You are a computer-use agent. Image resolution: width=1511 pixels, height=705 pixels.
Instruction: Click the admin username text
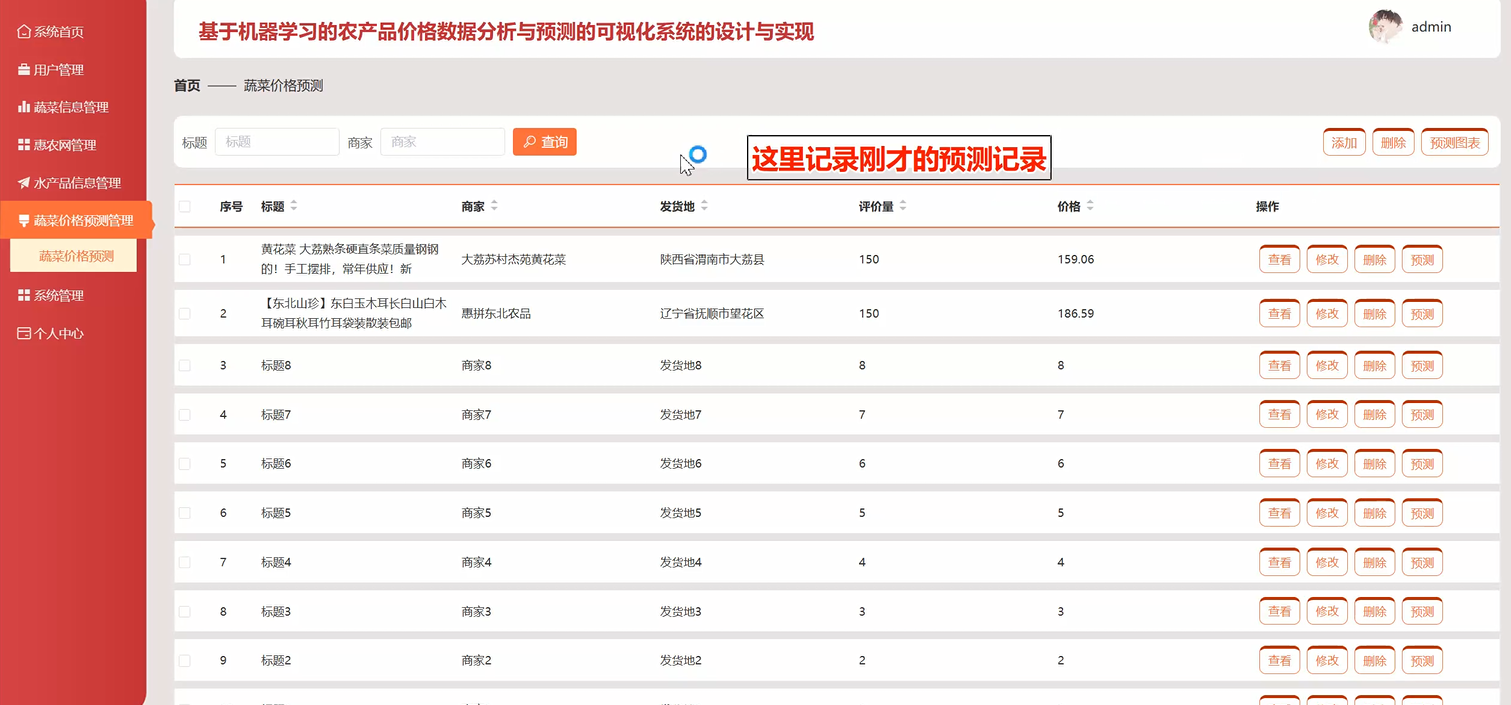[1431, 27]
